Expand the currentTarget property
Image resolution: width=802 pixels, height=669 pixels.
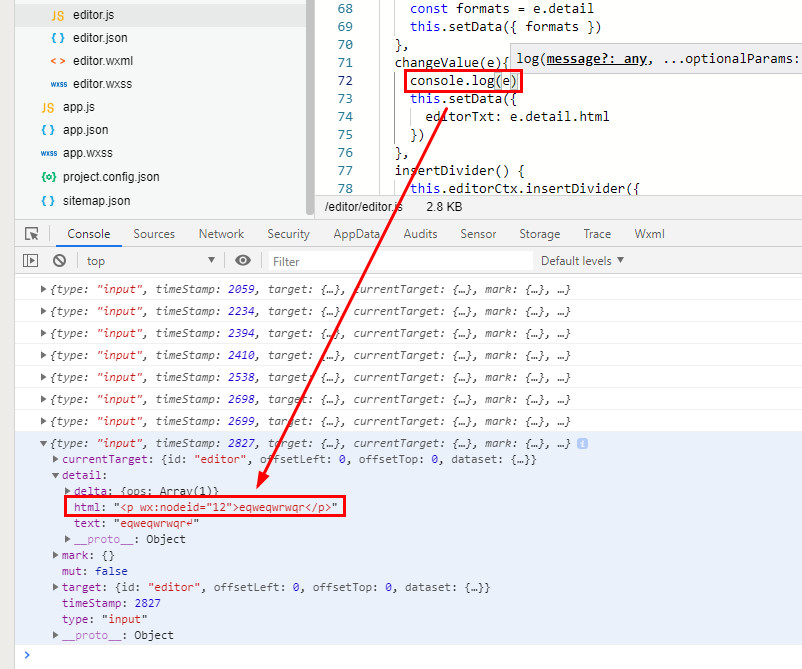click(x=56, y=459)
